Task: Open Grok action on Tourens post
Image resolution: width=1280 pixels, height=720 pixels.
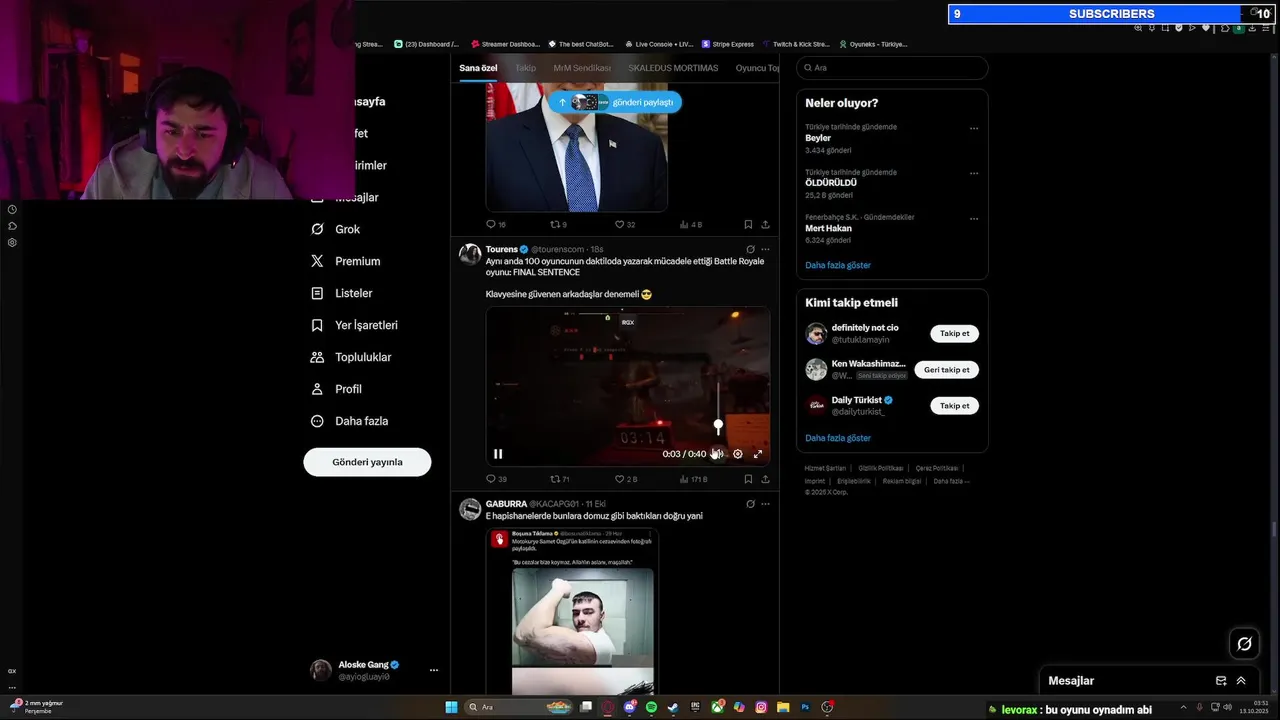Action: pos(750,249)
